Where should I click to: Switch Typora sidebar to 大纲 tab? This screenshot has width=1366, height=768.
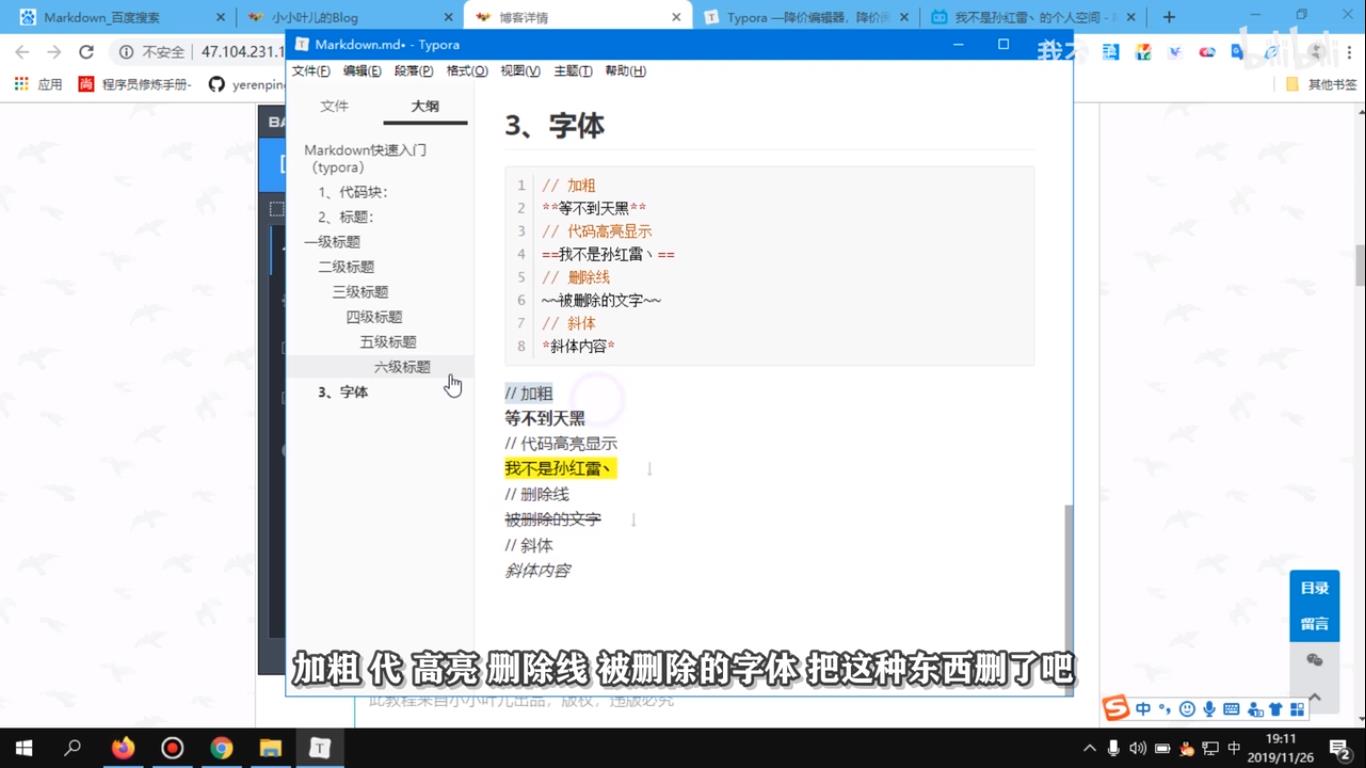(425, 106)
